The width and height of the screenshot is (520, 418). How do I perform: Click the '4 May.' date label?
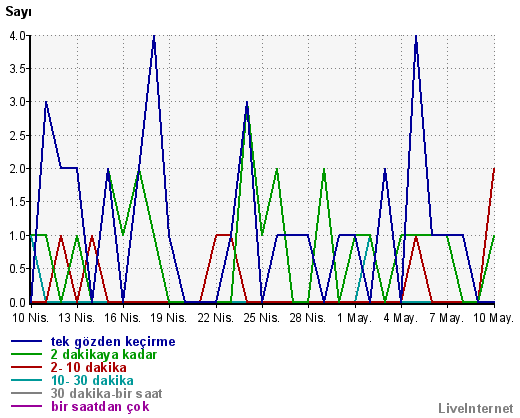[x=401, y=318]
